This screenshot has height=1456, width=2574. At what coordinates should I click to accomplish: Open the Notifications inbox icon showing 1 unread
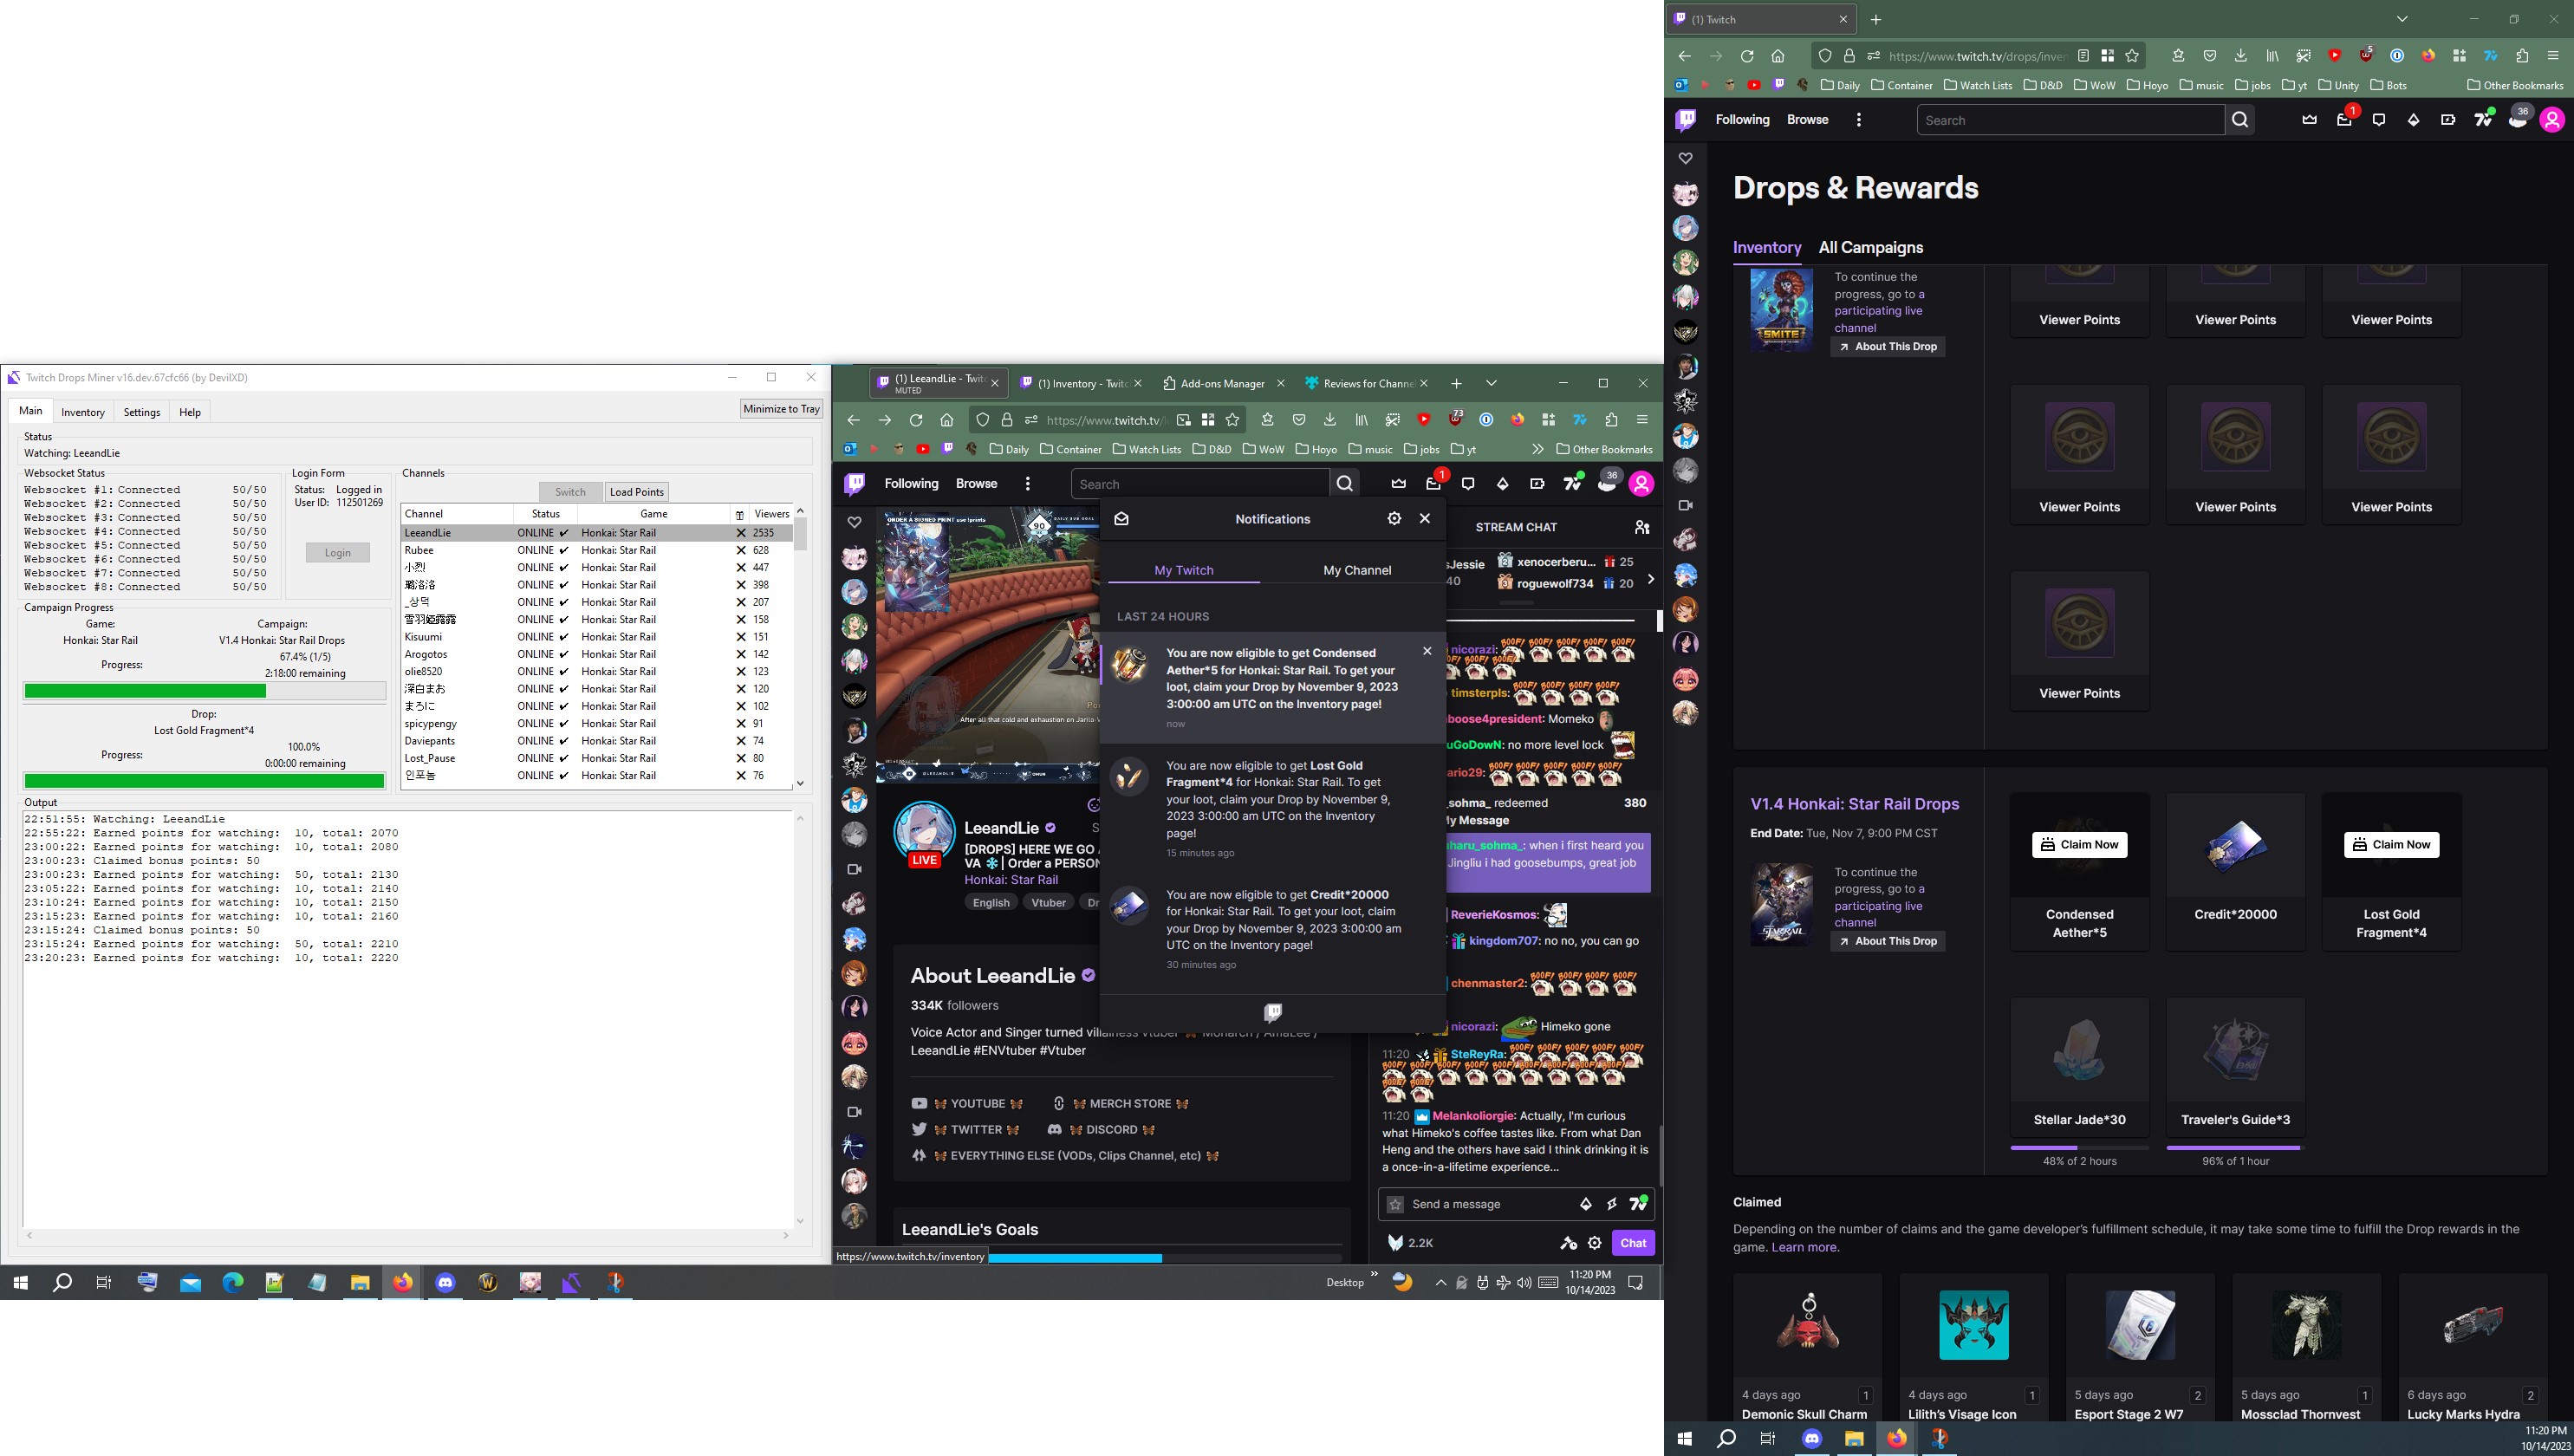2343,119
